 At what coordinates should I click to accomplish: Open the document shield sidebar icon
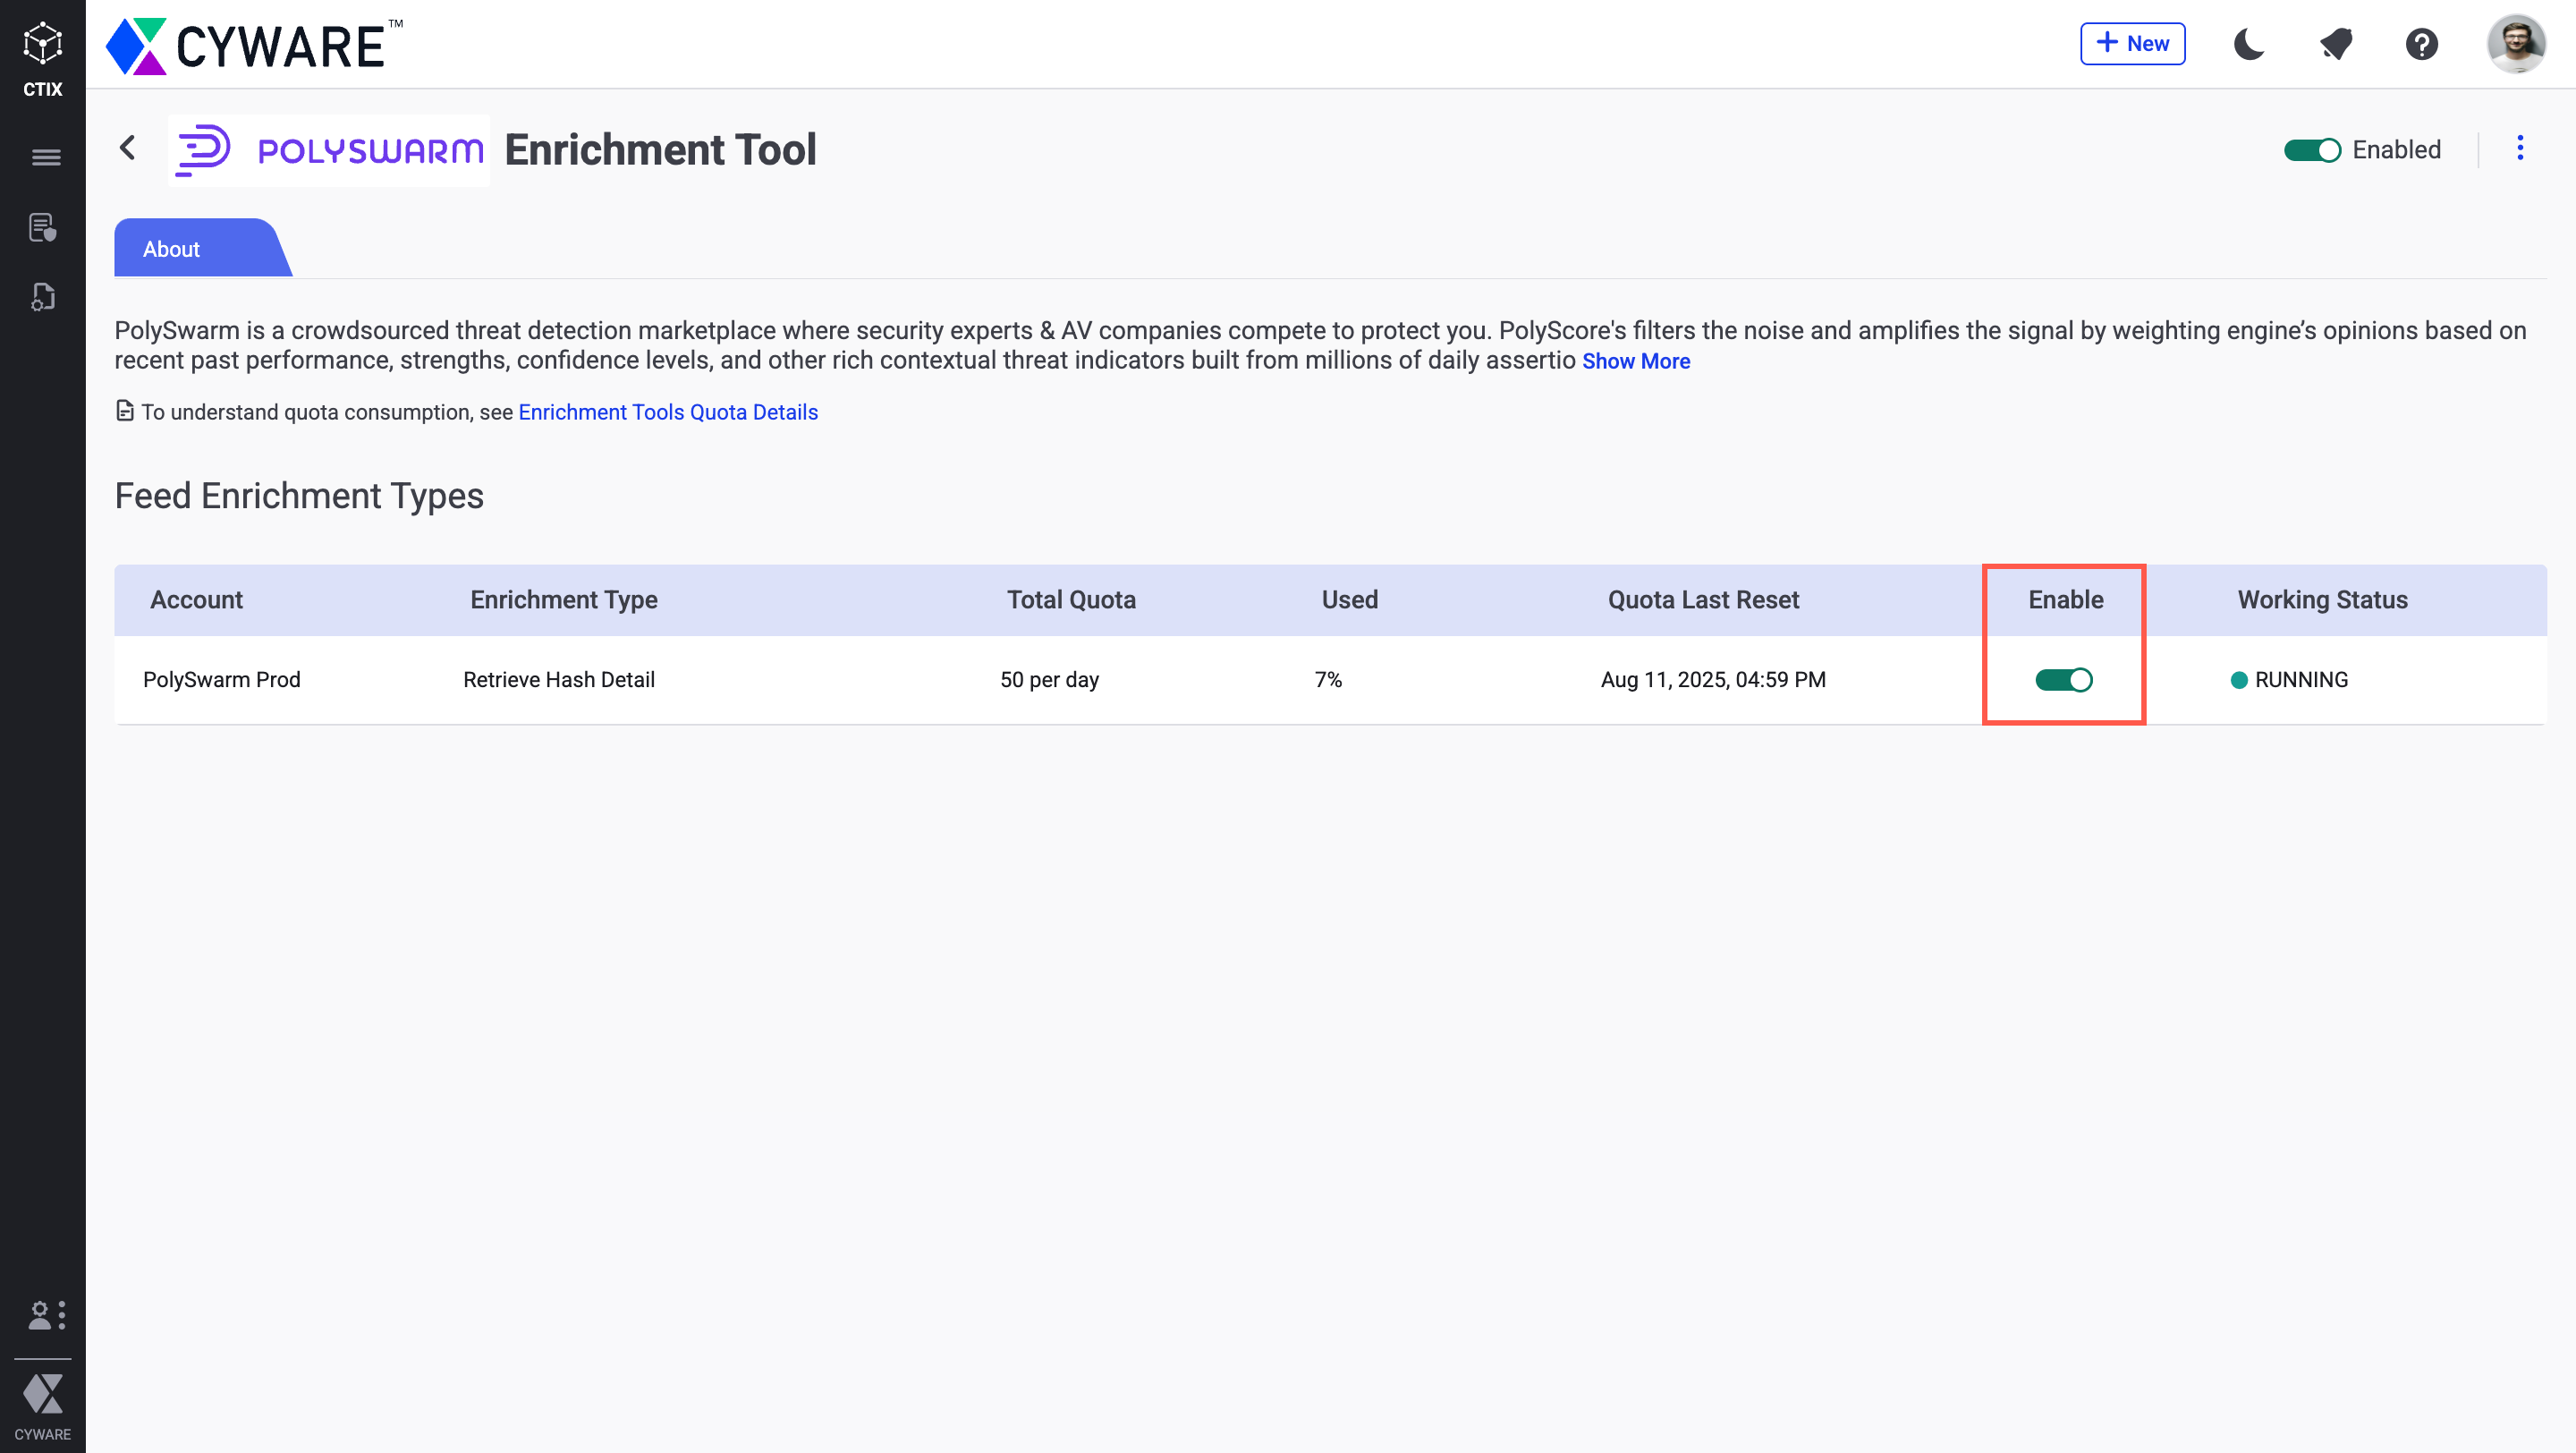click(42, 228)
